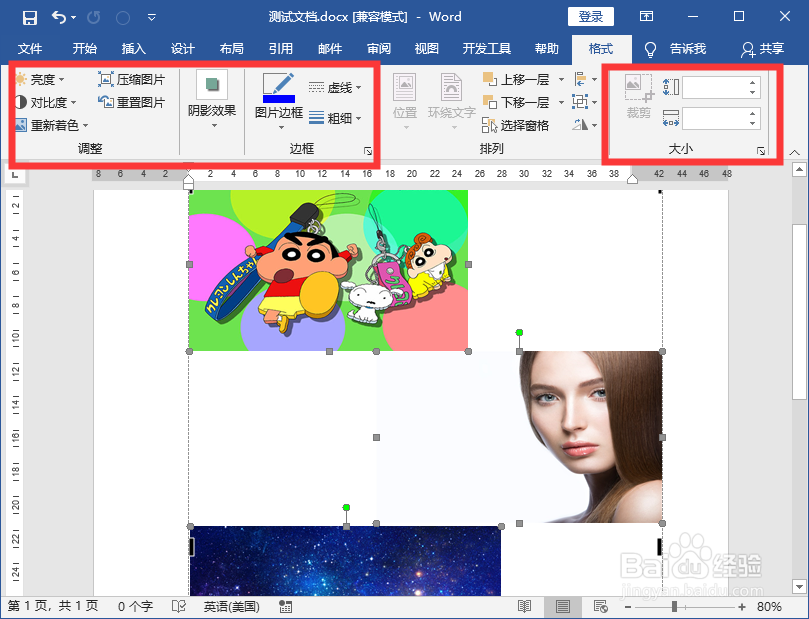Save the document with the Save icon
Screen dimensions: 809x619
click(30, 18)
